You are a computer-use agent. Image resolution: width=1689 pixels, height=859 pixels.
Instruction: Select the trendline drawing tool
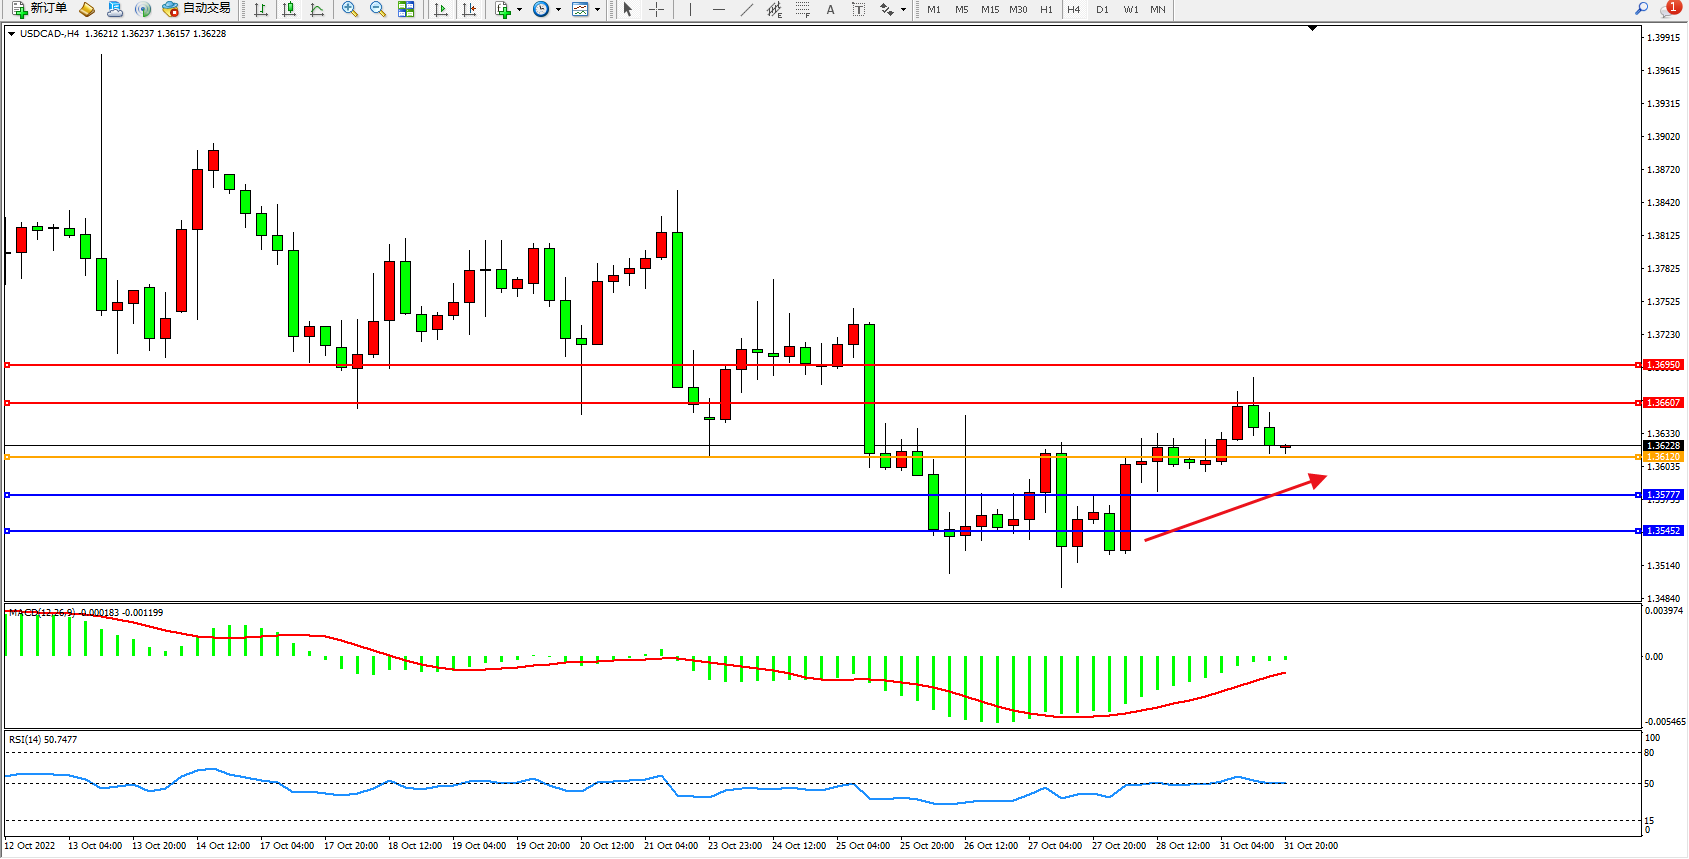pos(746,9)
